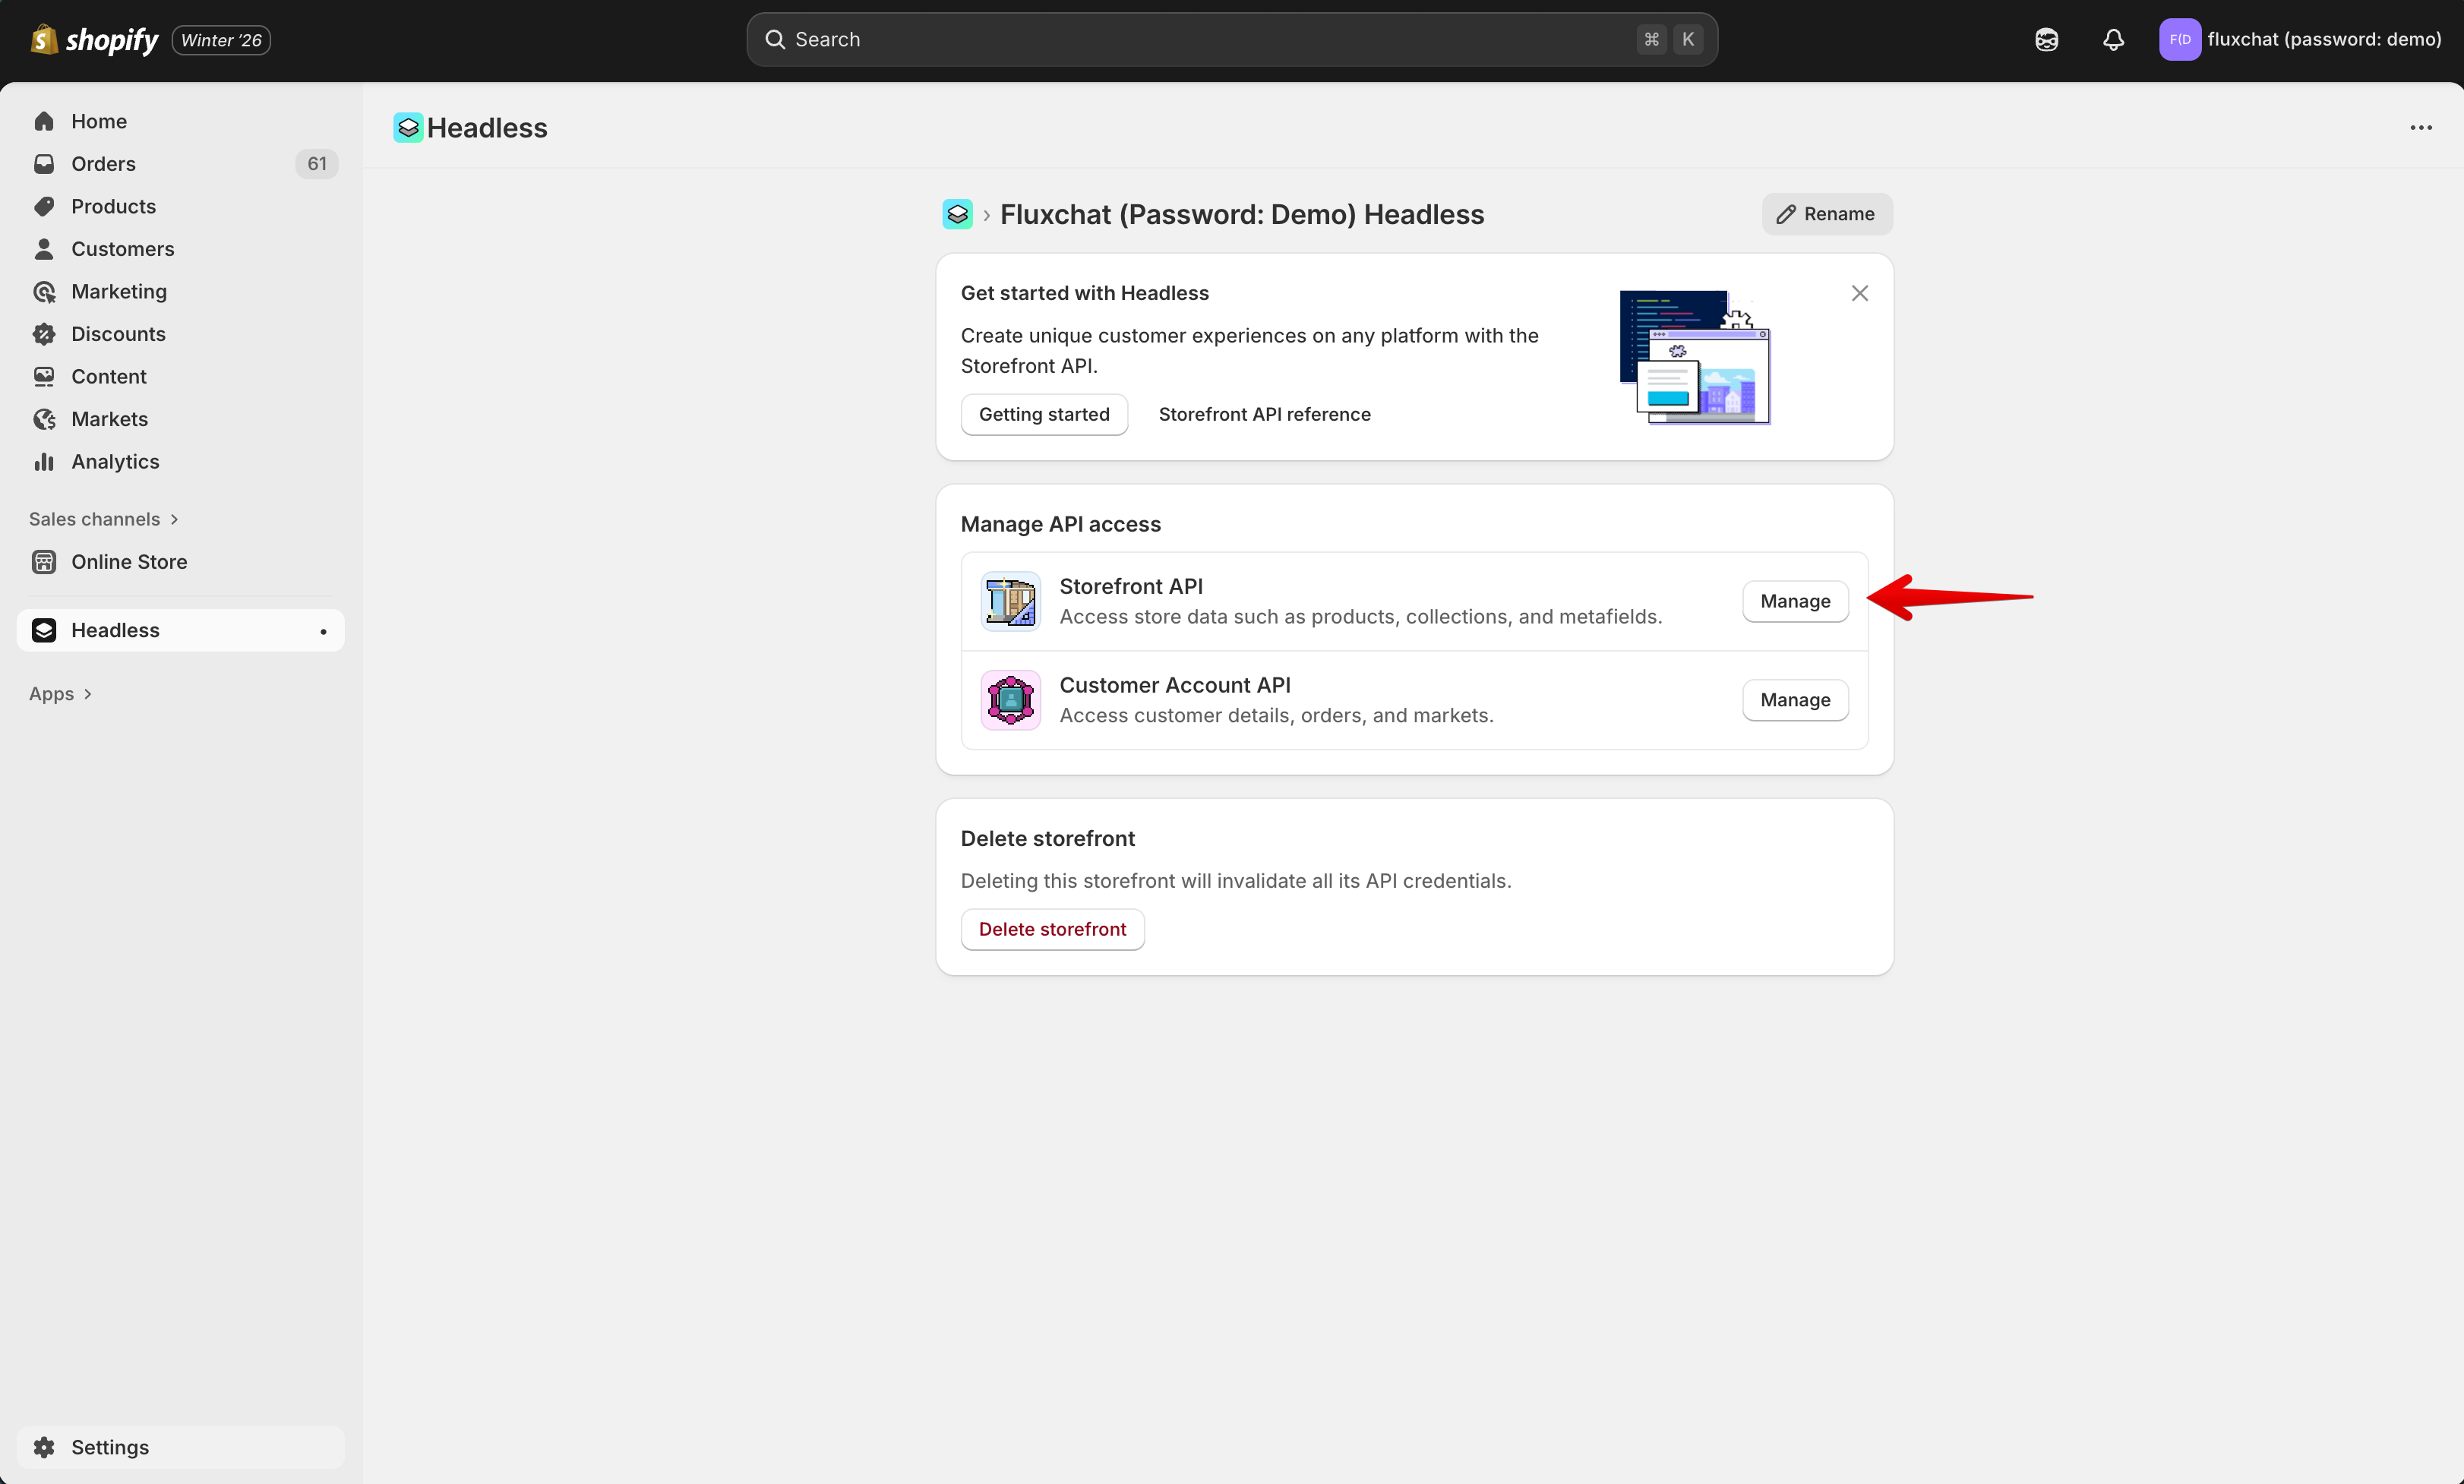This screenshot has height=1484, width=2464.
Task: Expand the Apps section
Action: click(60, 694)
